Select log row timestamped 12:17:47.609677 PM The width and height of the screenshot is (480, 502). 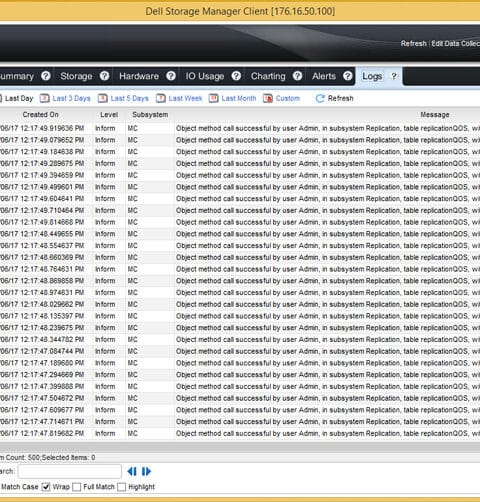point(240,410)
